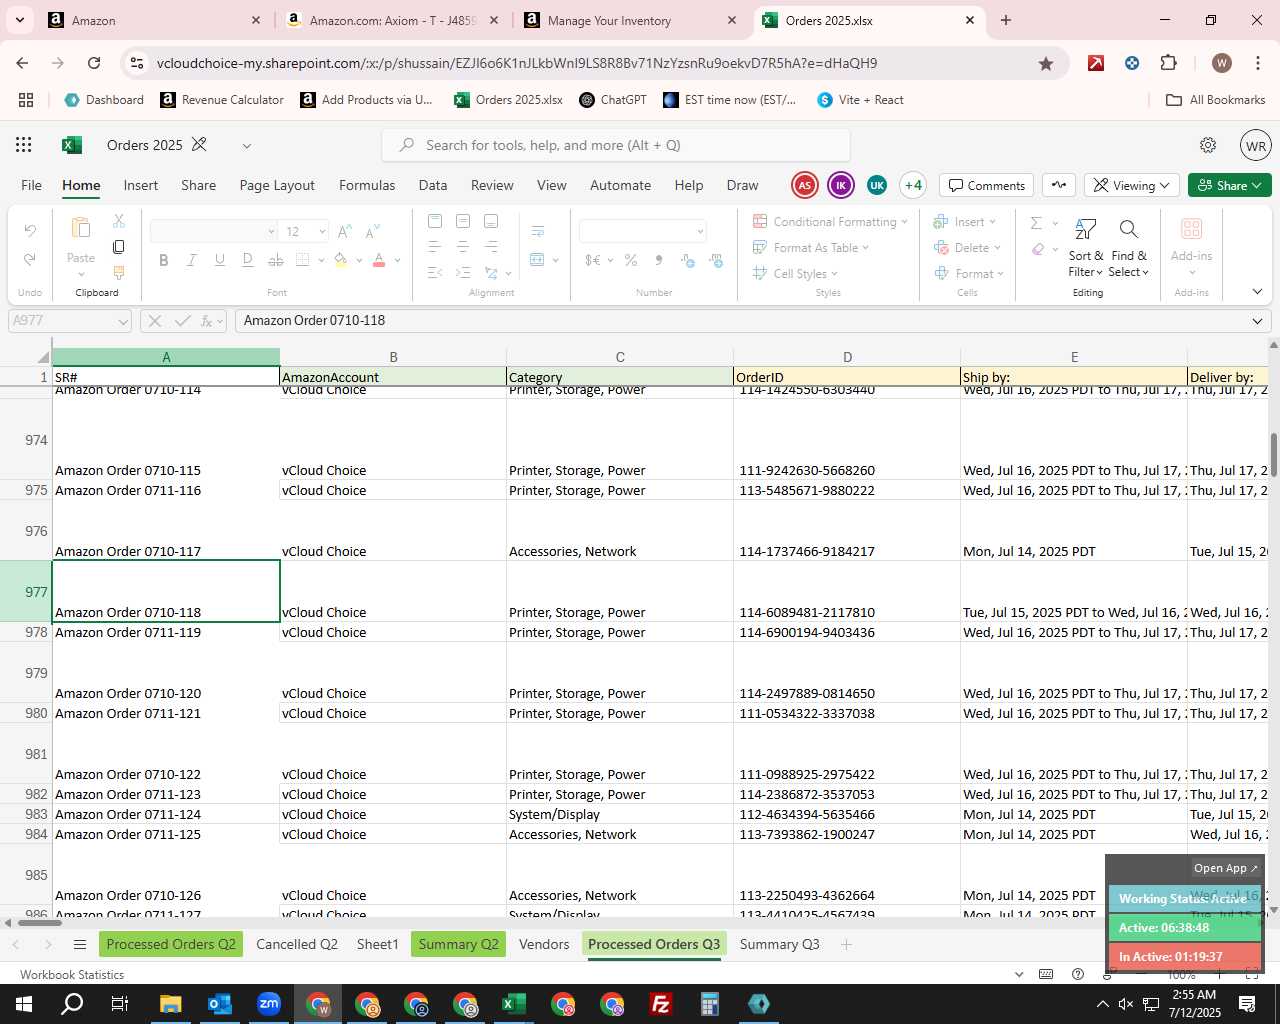The image size is (1280, 1024).
Task: Click in the Search for tools box
Action: (616, 145)
